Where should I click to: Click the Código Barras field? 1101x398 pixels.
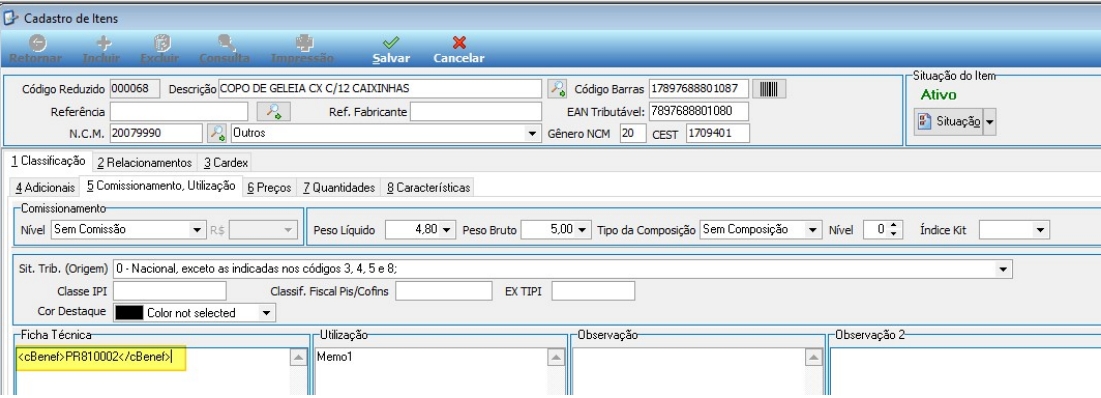(699, 88)
